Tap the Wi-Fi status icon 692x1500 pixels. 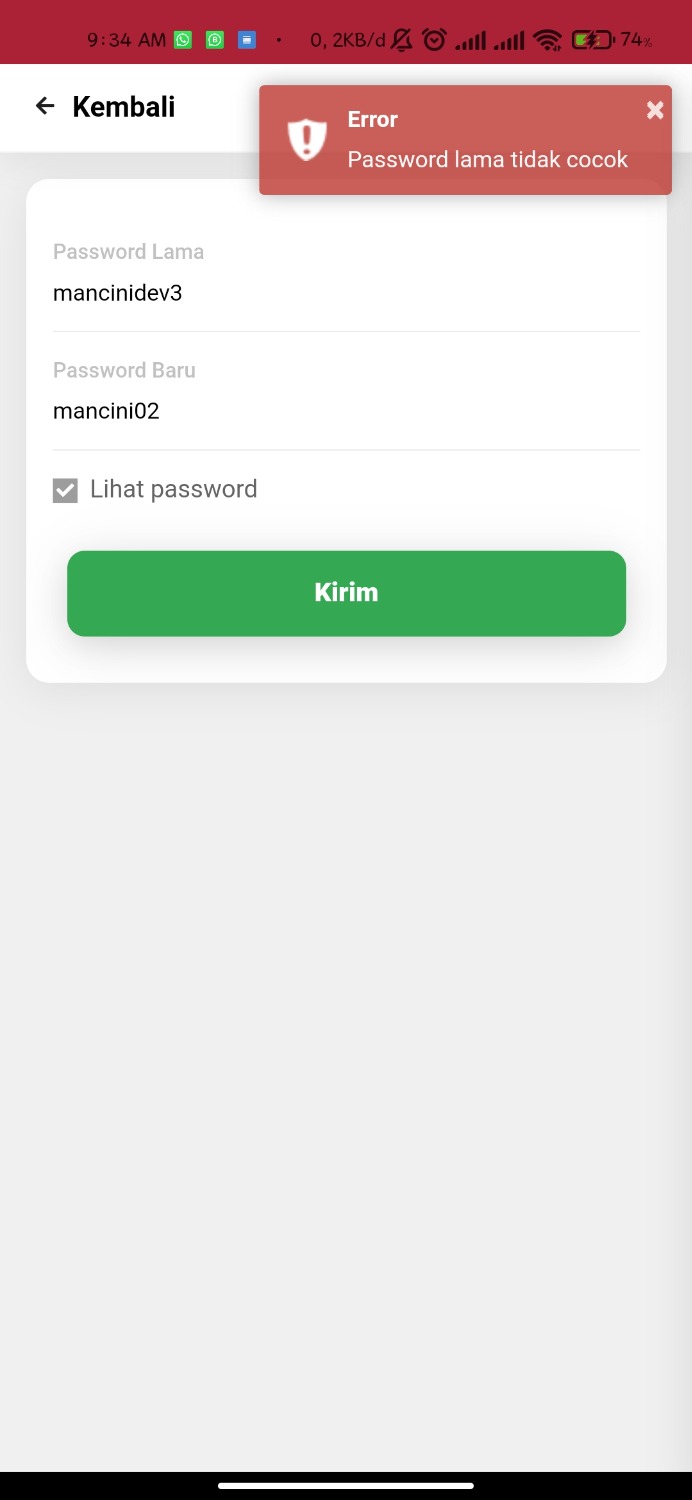pos(547,40)
